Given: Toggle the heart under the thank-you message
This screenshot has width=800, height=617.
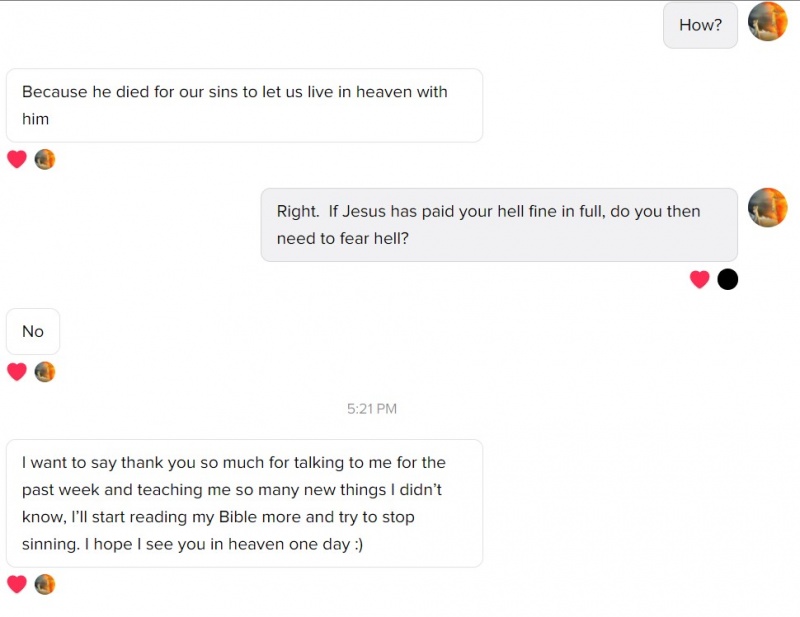Looking at the screenshot, I should [17, 584].
